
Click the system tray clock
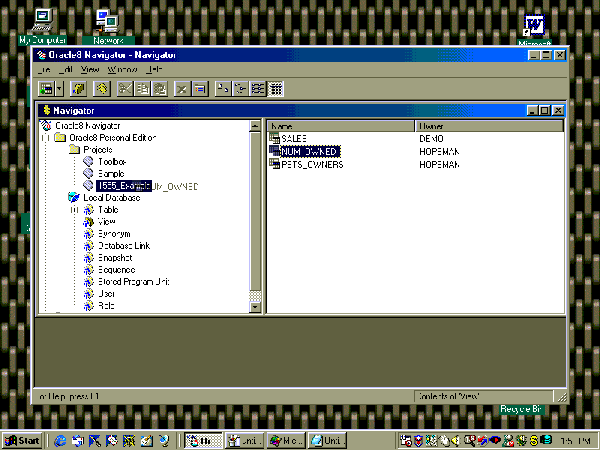point(576,441)
